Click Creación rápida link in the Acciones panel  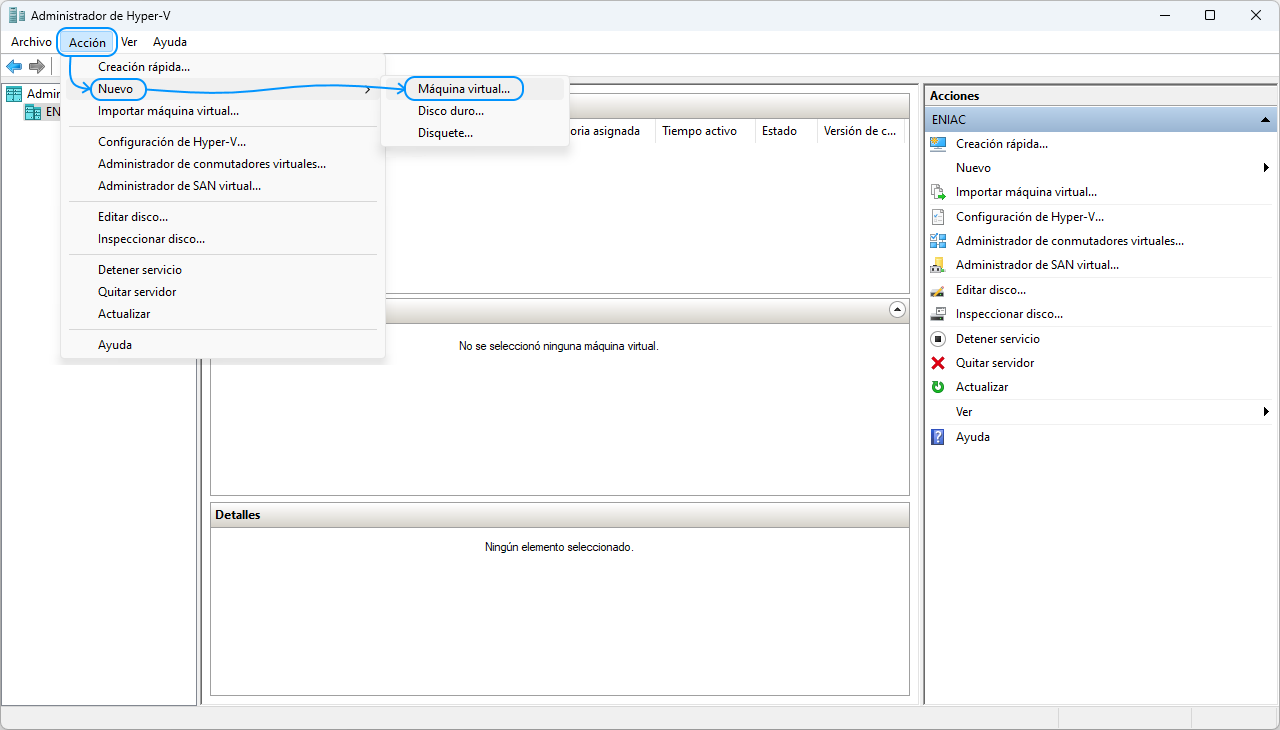coord(1002,144)
